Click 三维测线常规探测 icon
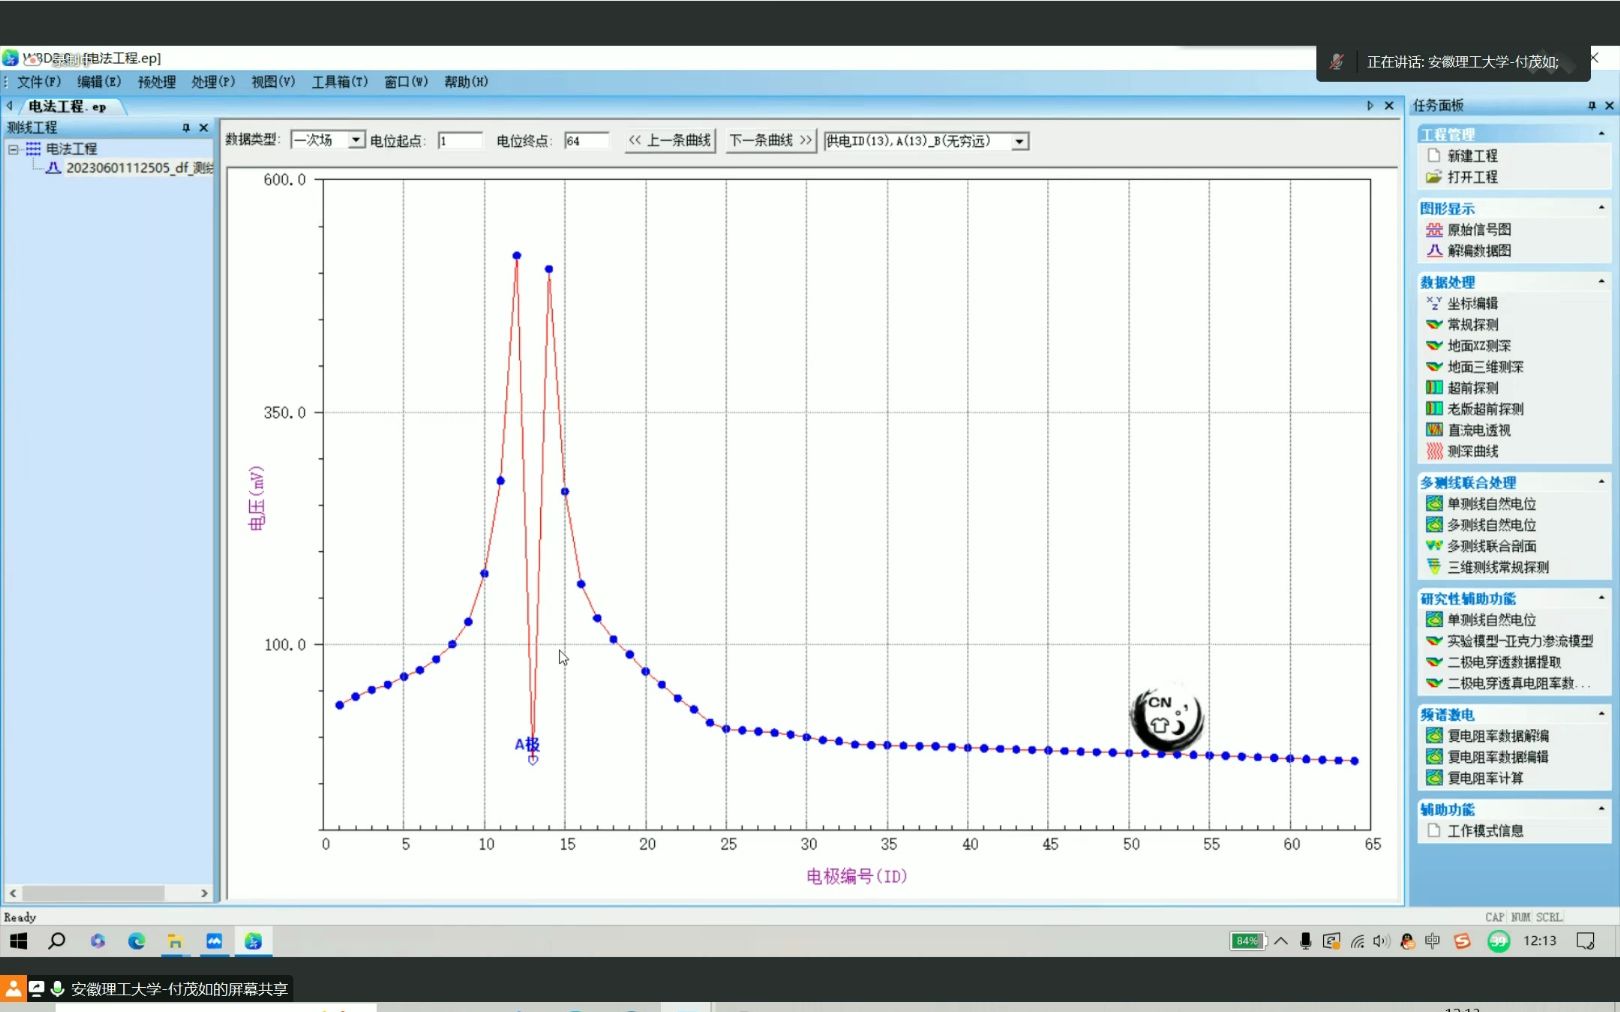Viewport: 1620px width, 1012px height. (1434, 567)
